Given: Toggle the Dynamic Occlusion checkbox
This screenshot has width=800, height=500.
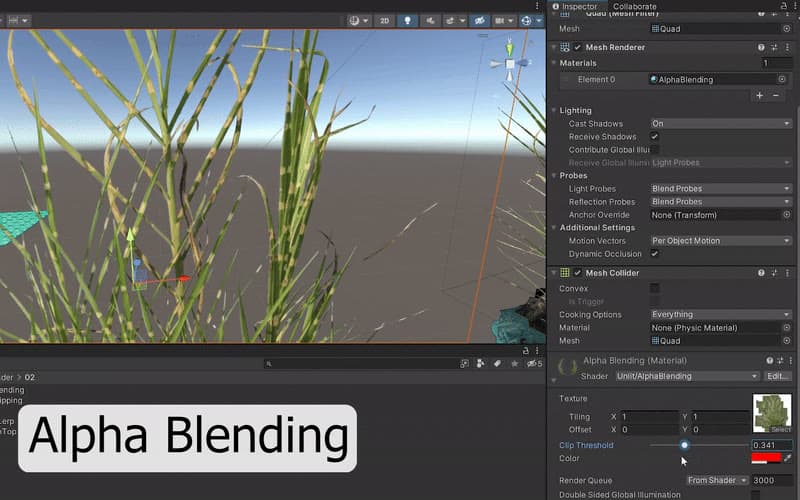Looking at the screenshot, I should click(x=654, y=253).
